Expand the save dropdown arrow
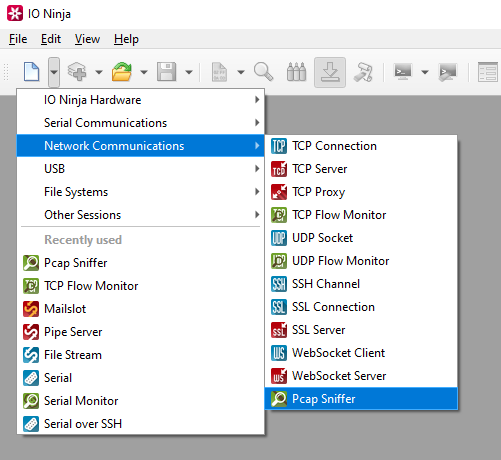 click(x=189, y=72)
